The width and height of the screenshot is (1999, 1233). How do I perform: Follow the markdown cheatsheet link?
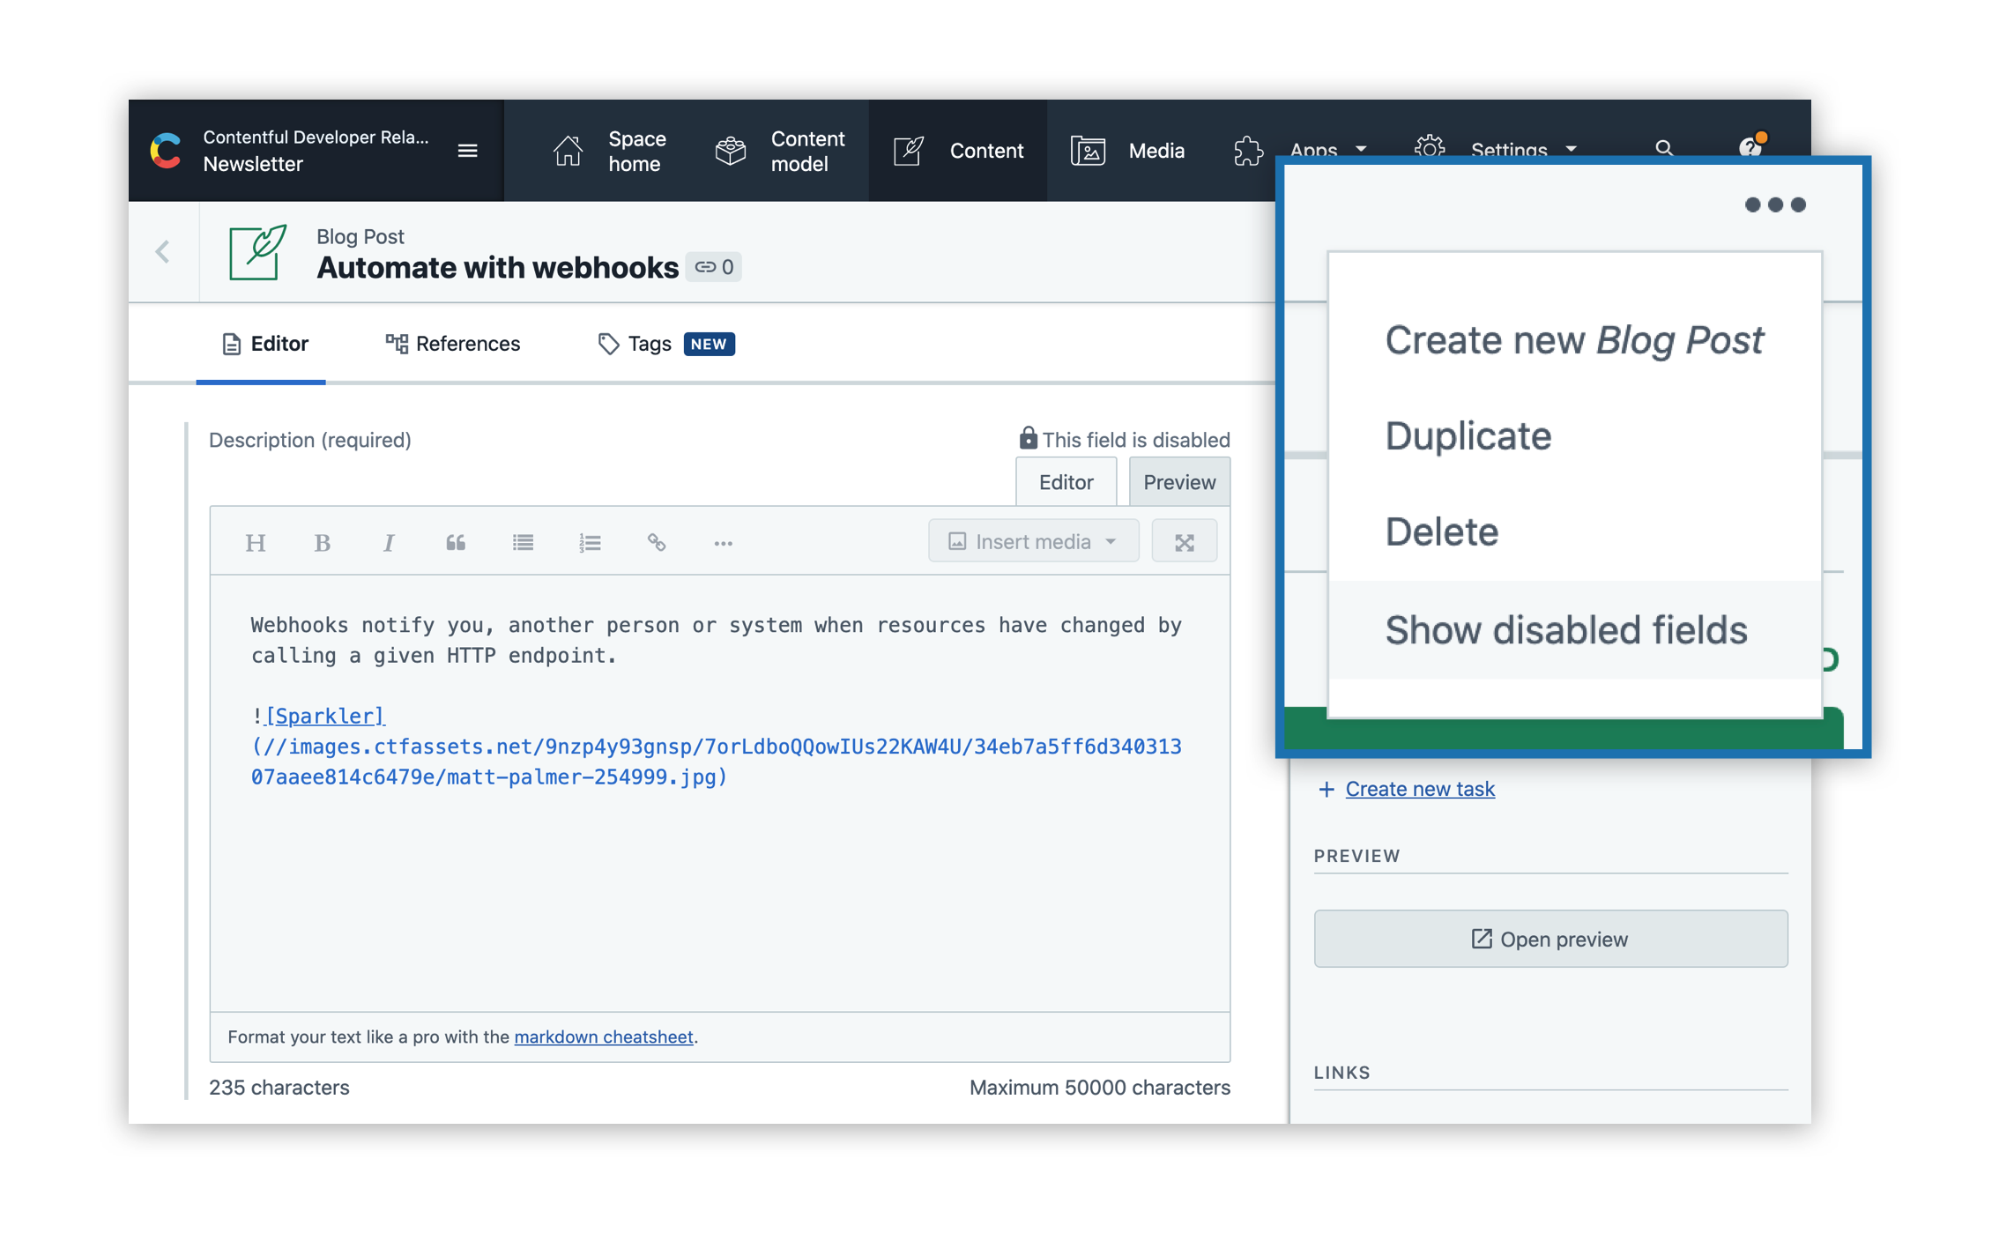point(603,1037)
